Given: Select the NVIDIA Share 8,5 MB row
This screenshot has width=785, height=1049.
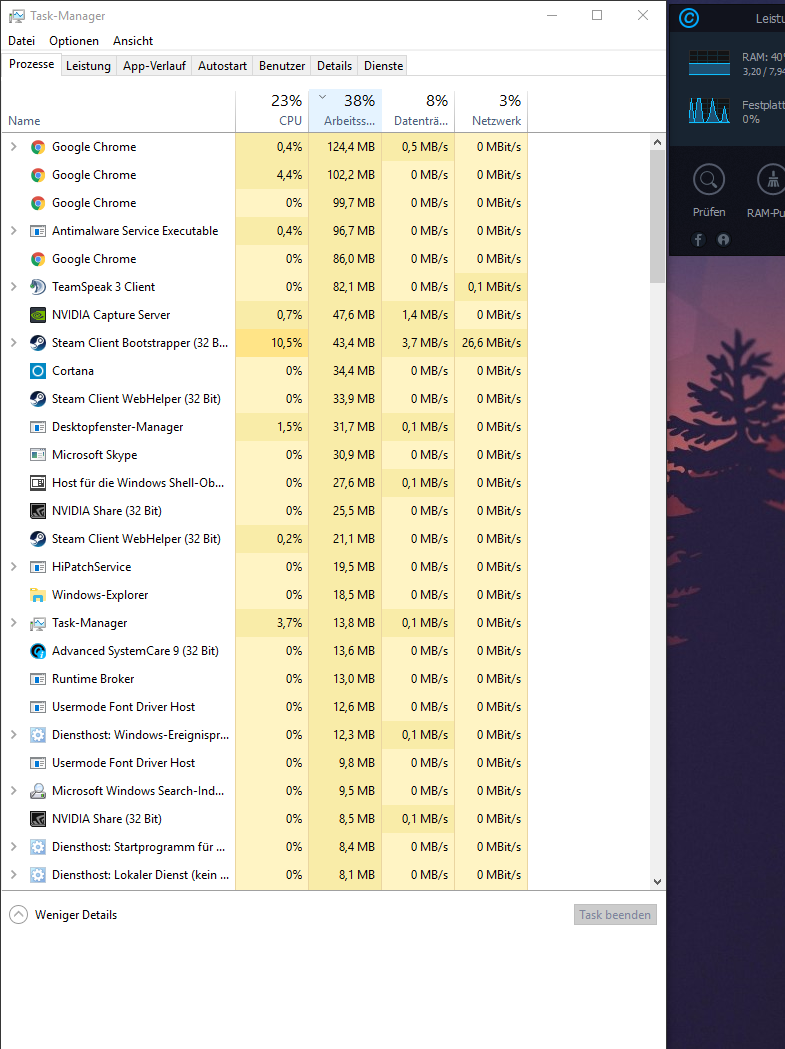Looking at the screenshot, I should pyautogui.click(x=265, y=819).
